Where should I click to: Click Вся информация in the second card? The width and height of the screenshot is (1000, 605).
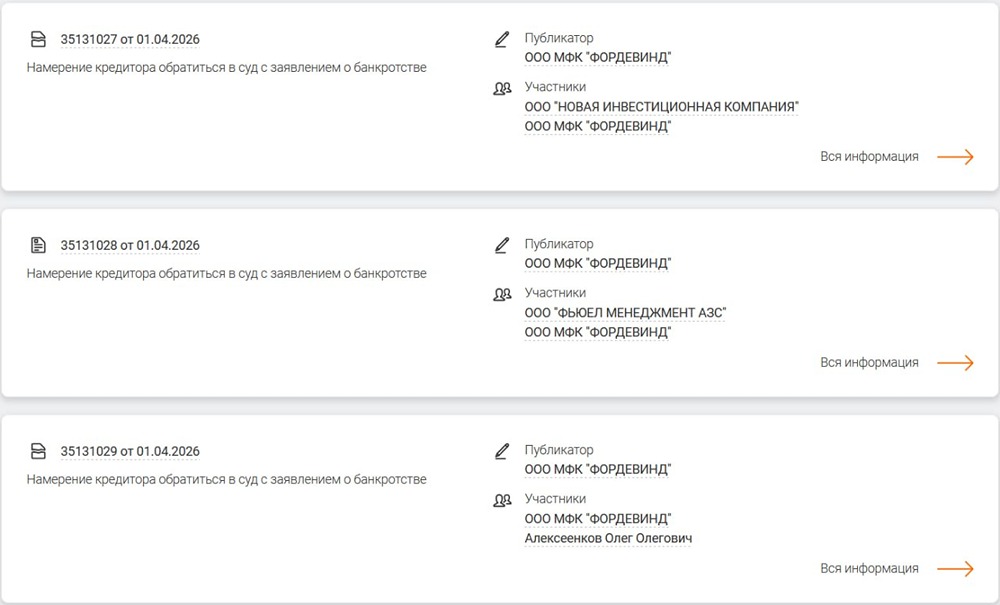[x=870, y=362]
